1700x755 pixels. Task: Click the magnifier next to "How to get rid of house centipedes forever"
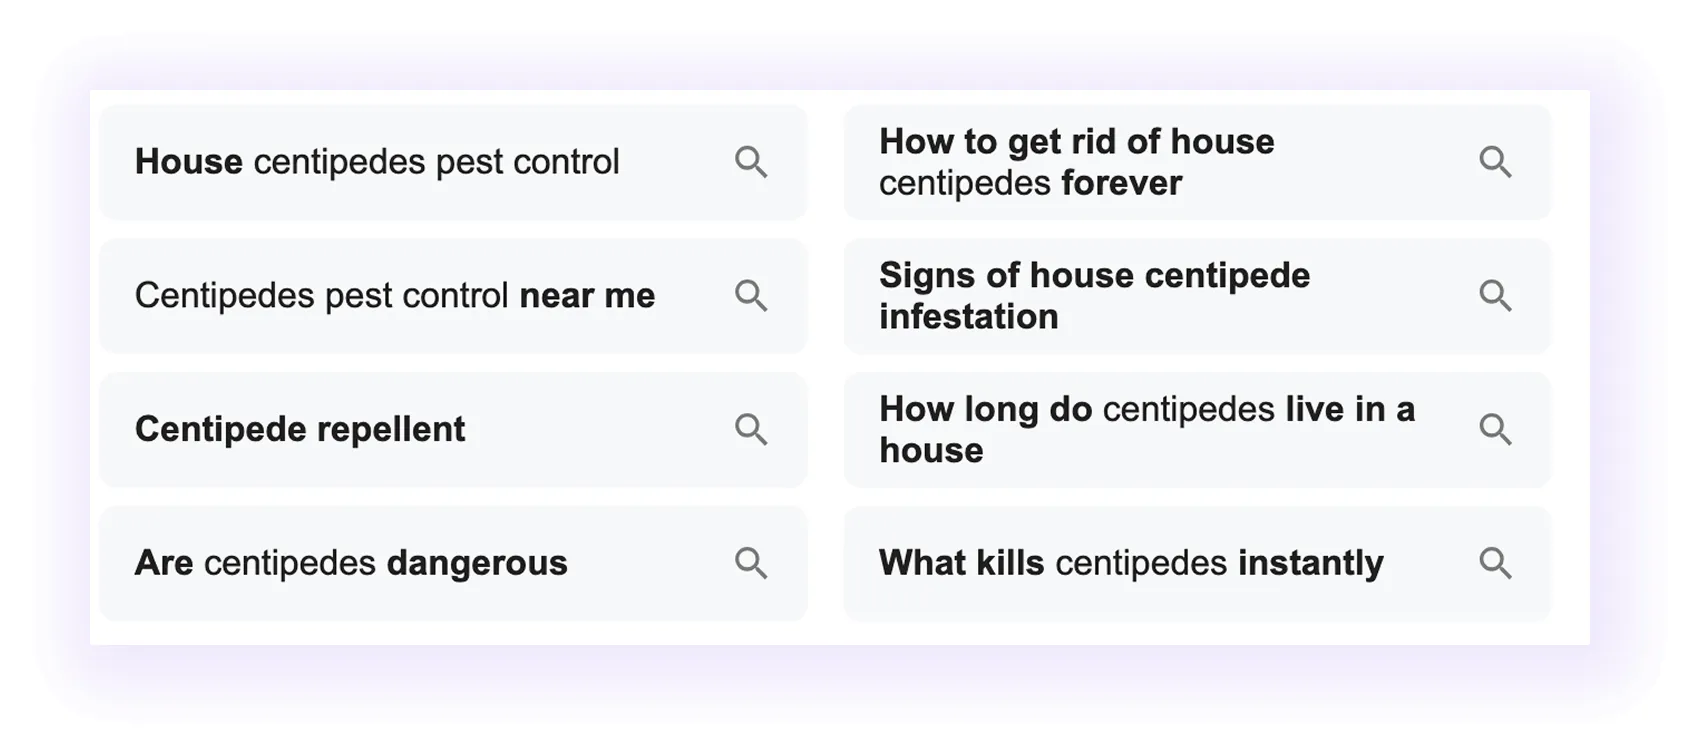point(1497,162)
